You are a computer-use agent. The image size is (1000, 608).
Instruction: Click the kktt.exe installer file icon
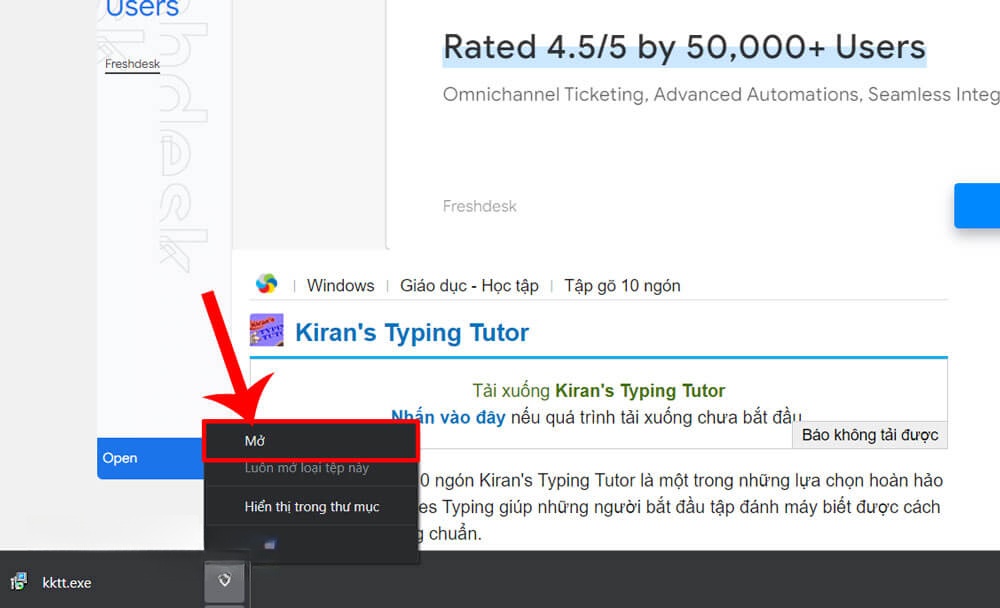(18, 581)
